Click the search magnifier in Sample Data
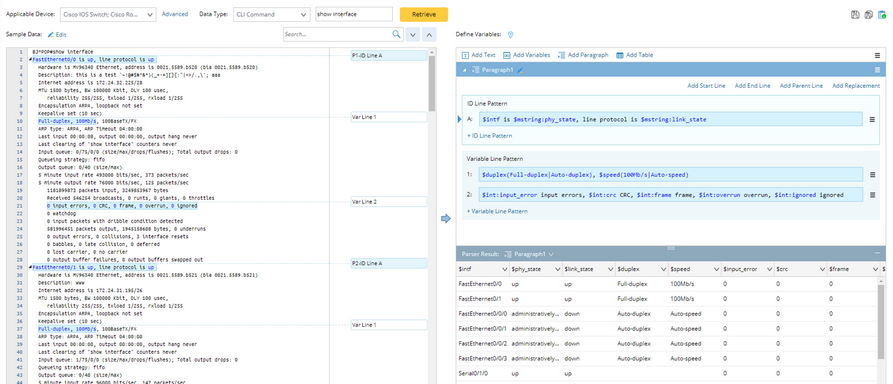The image size is (893, 384). (397, 34)
